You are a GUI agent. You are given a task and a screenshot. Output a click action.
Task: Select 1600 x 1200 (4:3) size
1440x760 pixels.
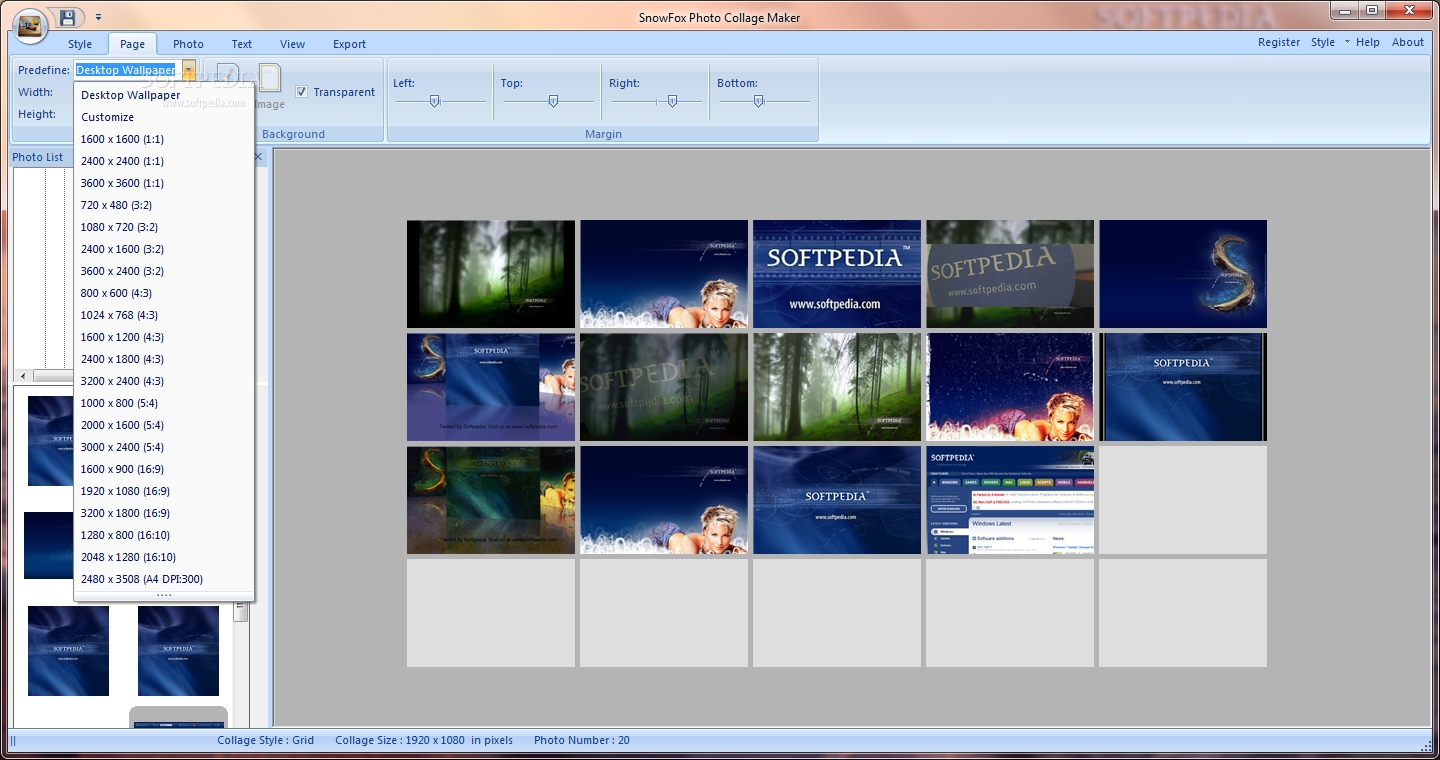click(164, 337)
